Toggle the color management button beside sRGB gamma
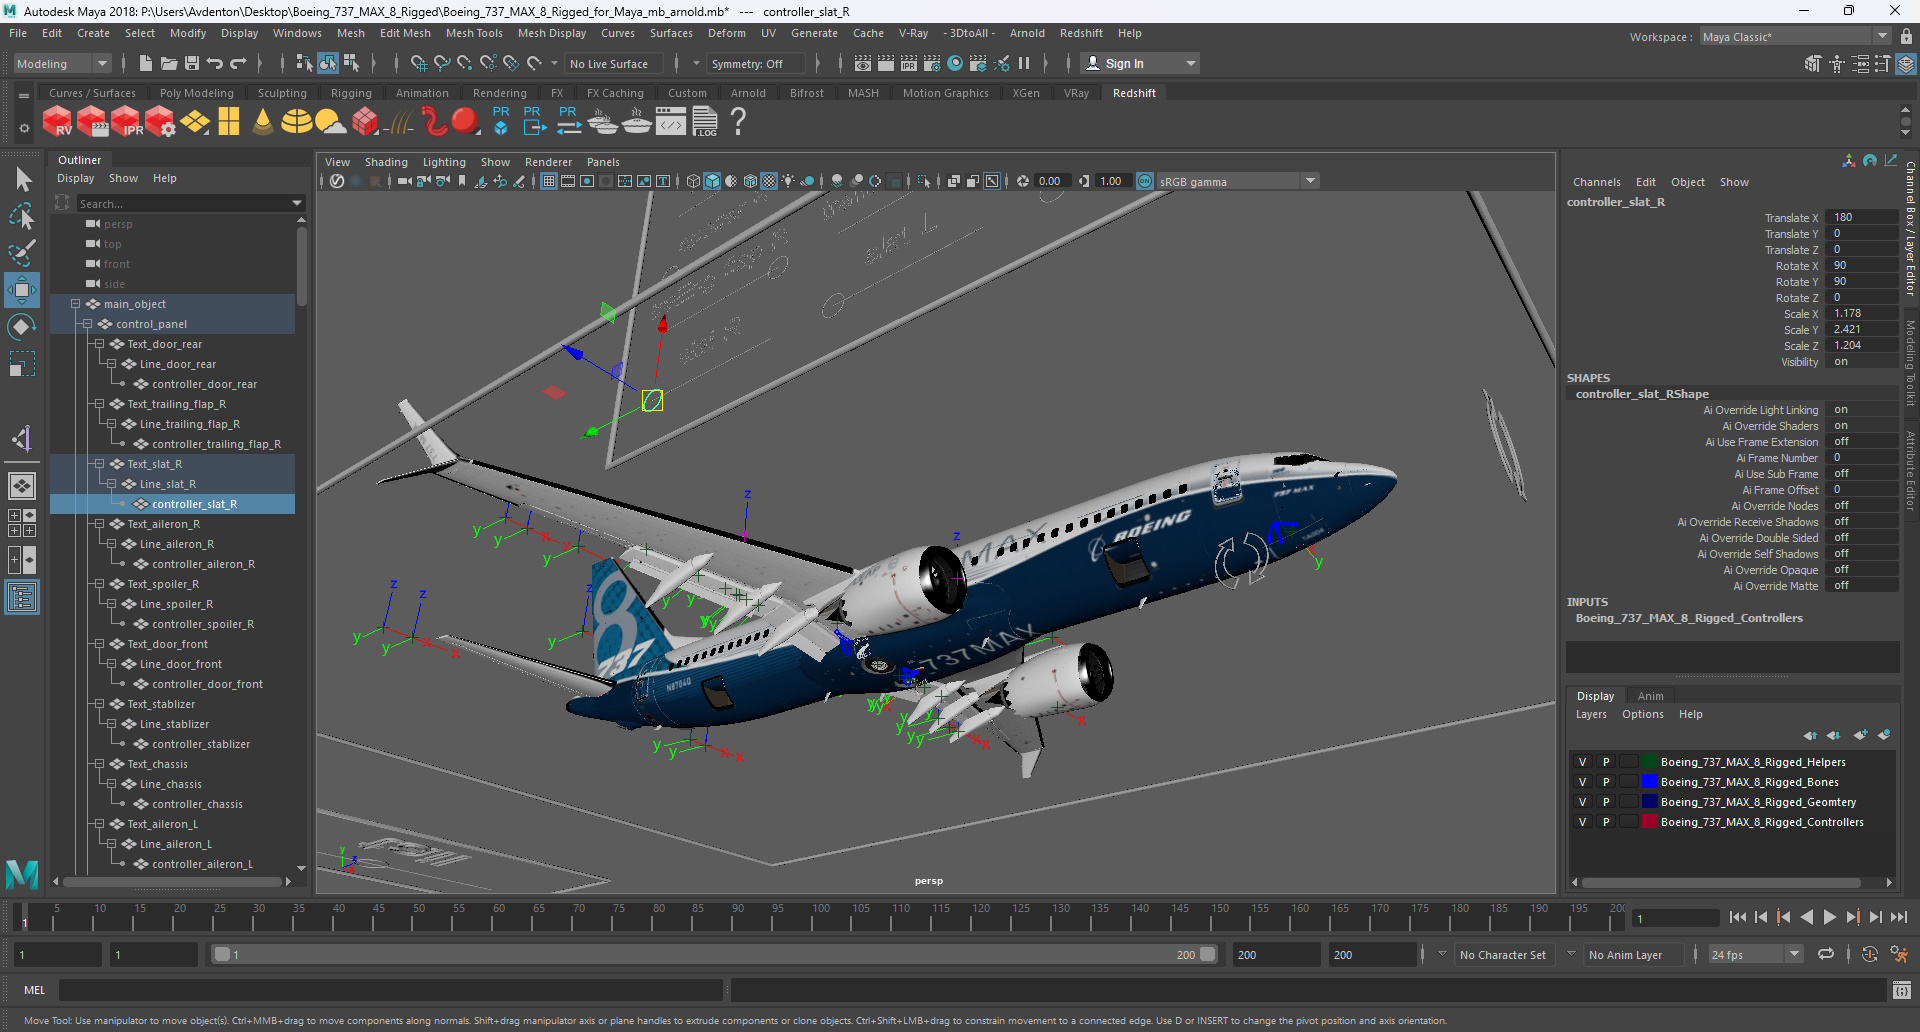The image size is (1920, 1032). tap(1145, 181)
